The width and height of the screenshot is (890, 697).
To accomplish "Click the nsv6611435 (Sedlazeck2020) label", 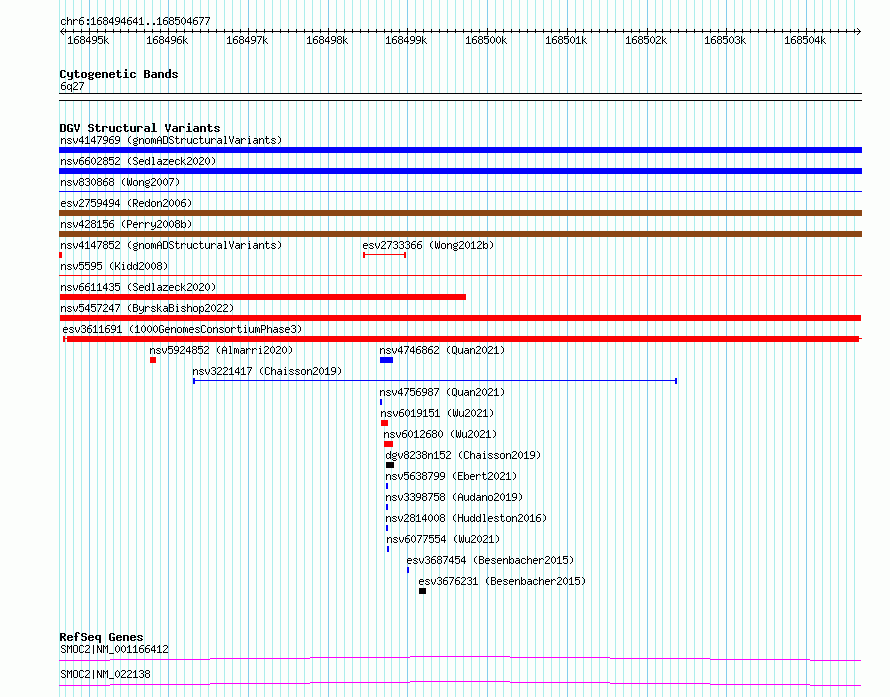I will coord(138,287).
